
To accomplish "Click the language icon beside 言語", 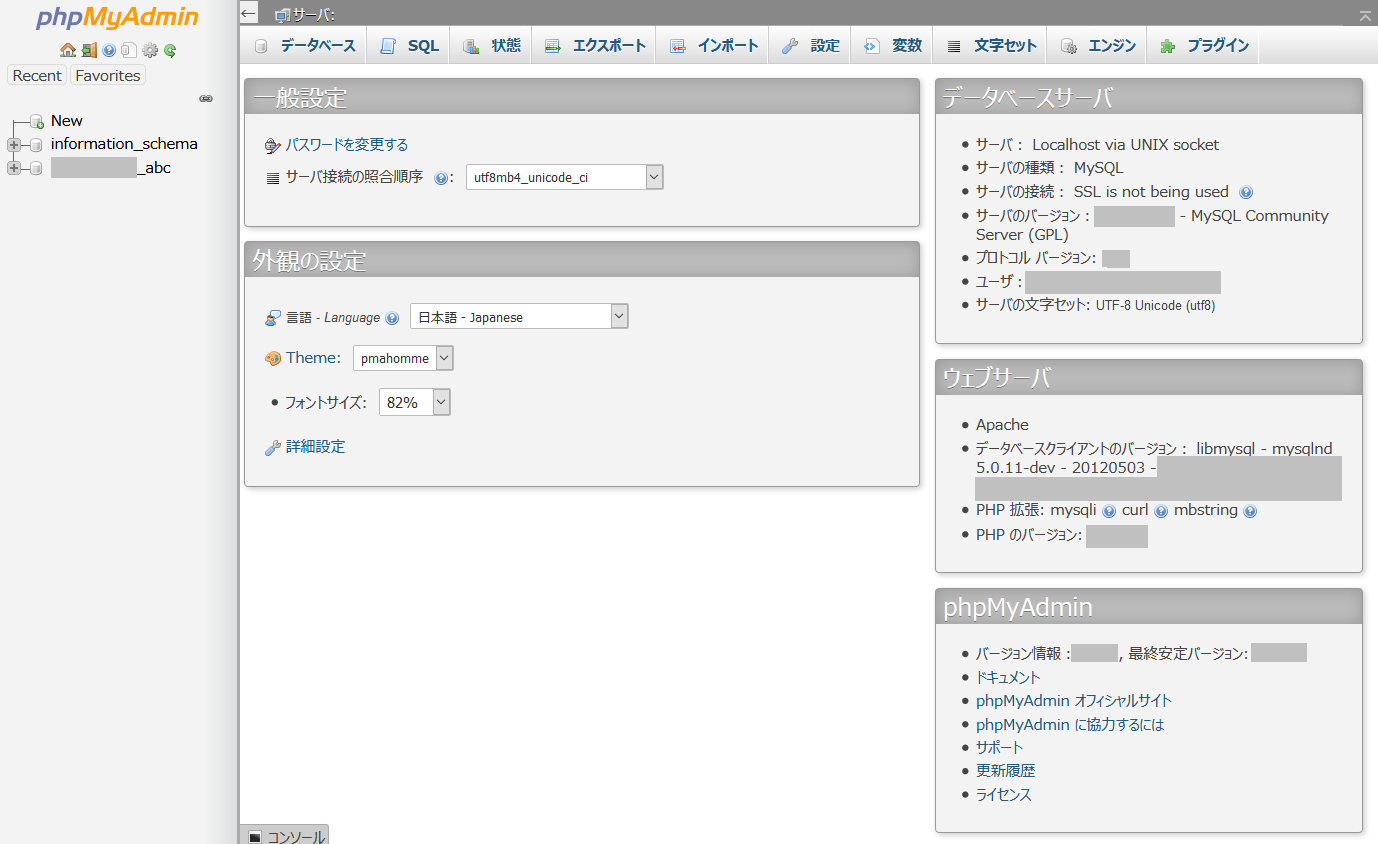I will click(x=273, y=318).
